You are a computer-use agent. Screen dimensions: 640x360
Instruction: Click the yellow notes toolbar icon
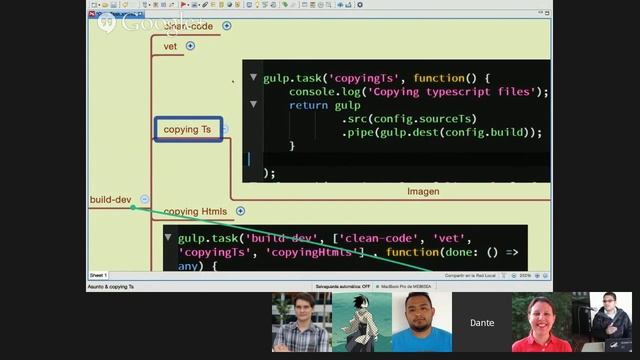[x=222, y=5]
